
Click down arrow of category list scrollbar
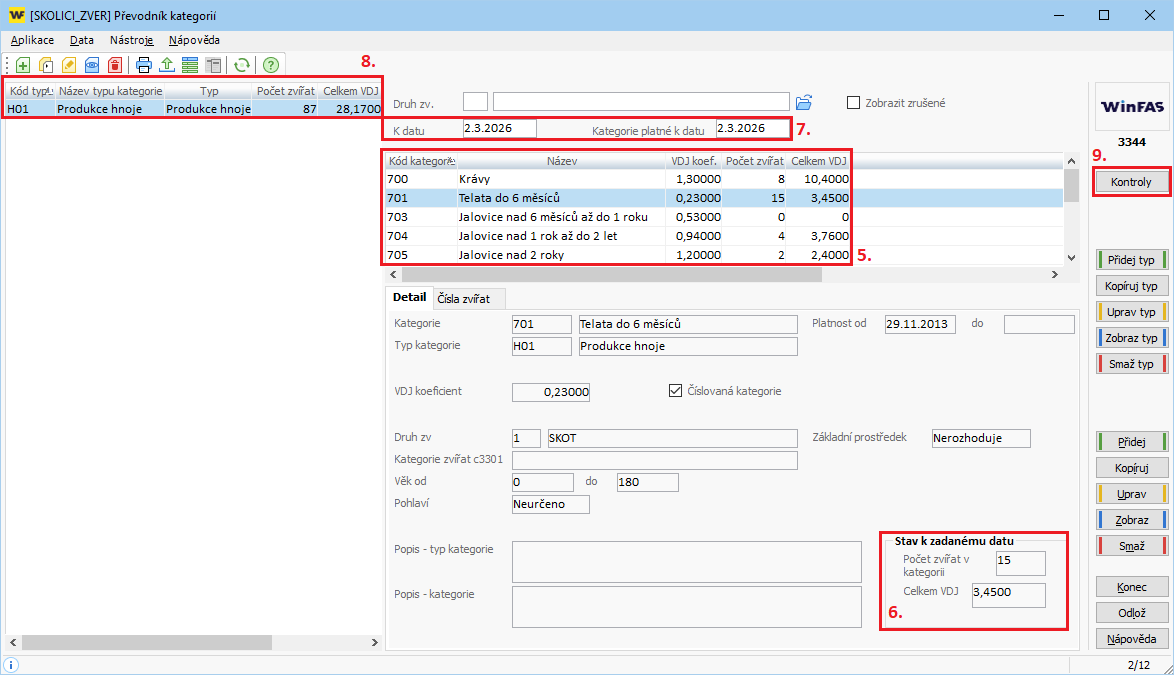[x=1071, y=256]
